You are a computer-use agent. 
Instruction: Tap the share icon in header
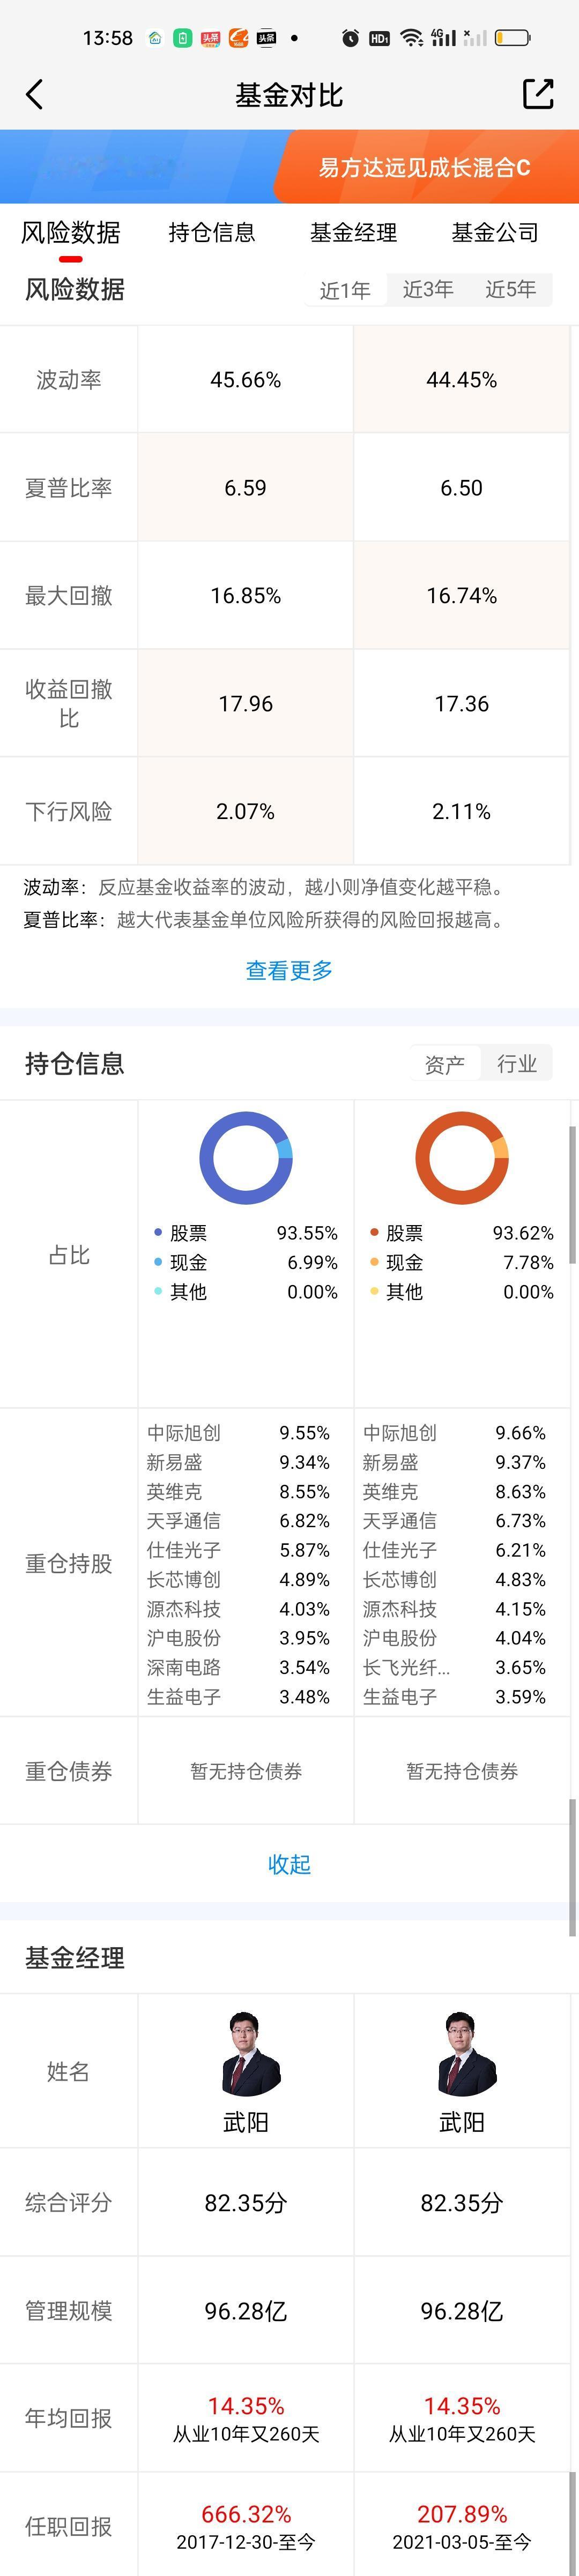[538, 94]
